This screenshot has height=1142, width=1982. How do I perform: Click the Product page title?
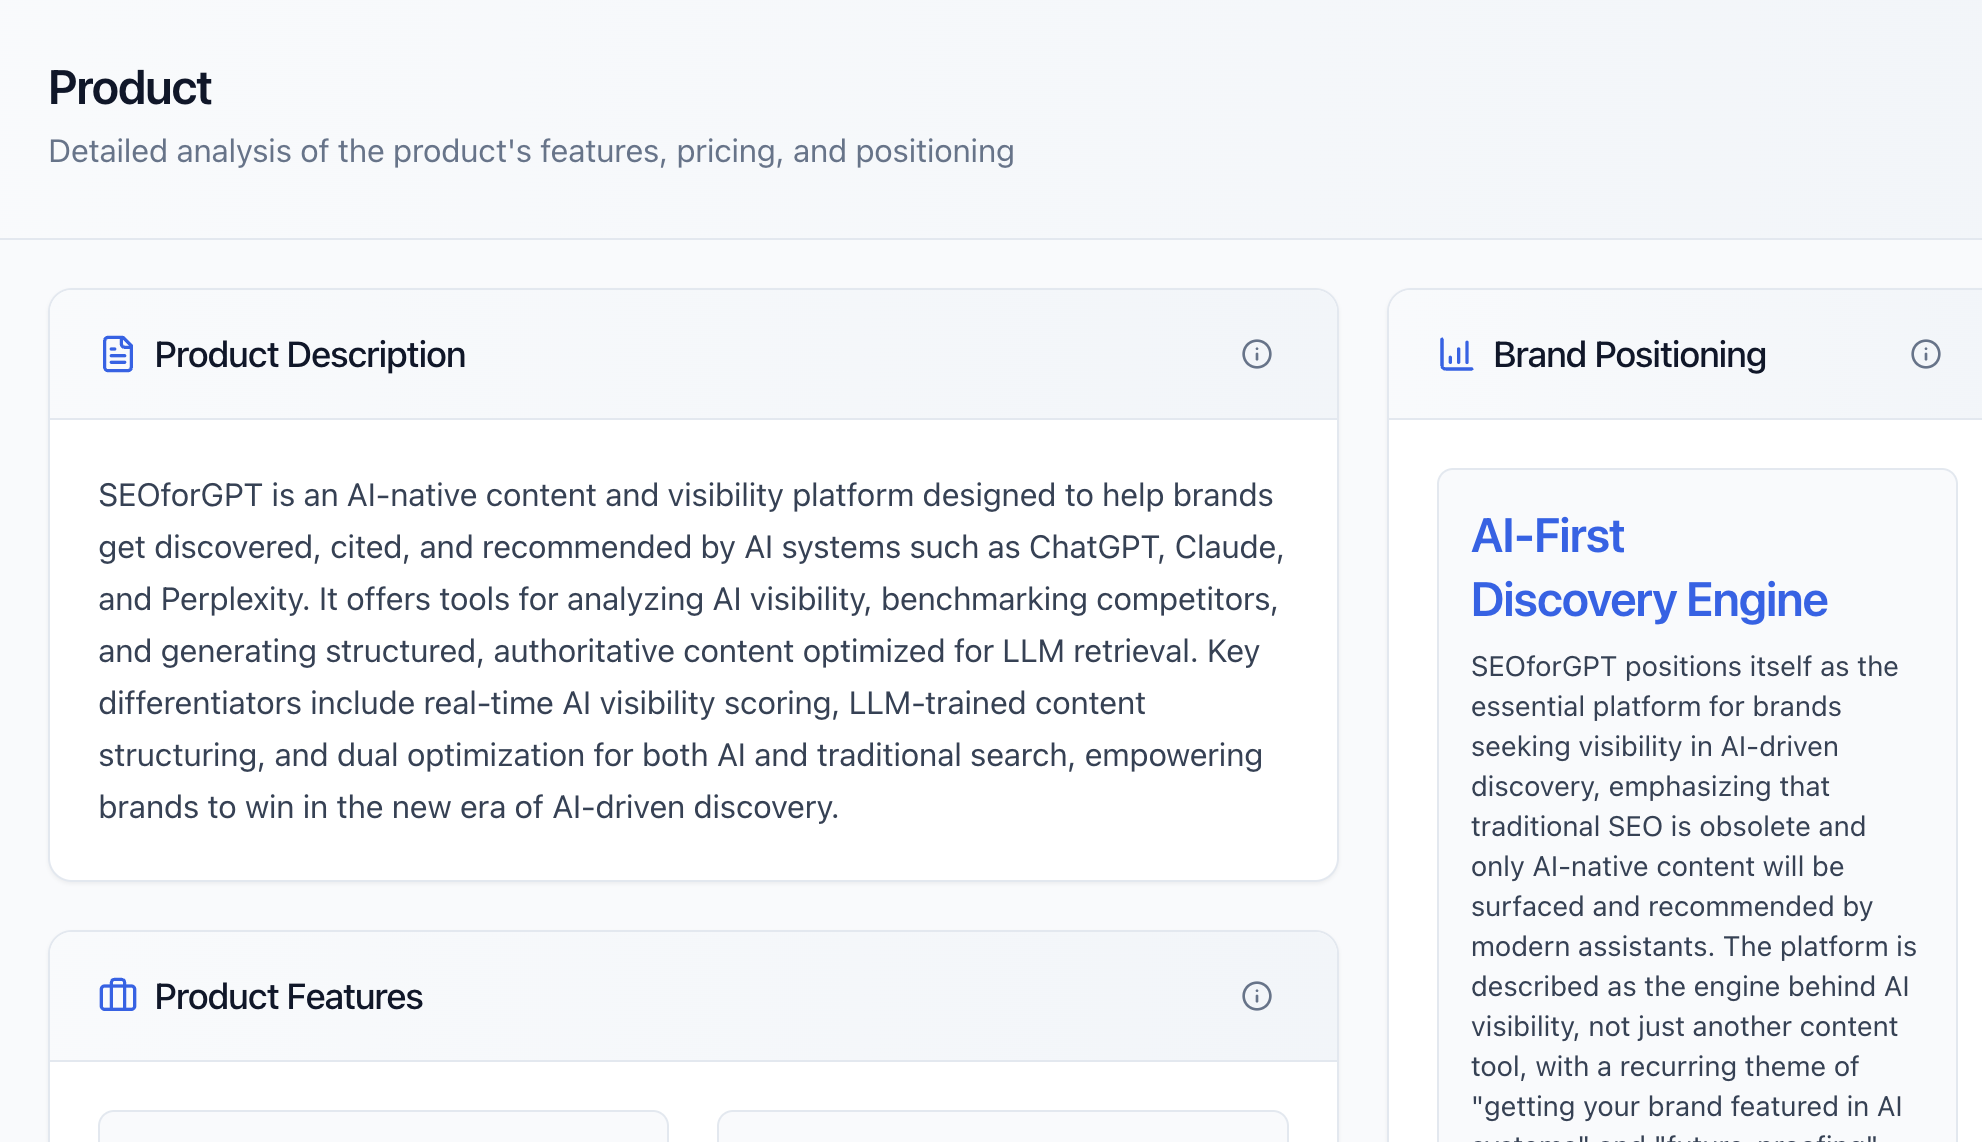click(x=130, y=88)
